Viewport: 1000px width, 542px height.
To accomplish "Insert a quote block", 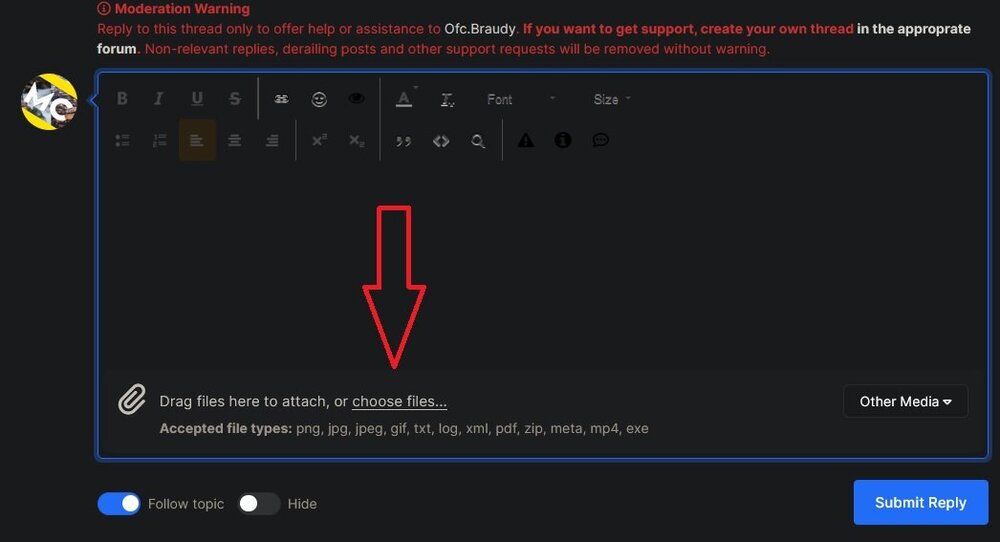I will tap(403, 140).
